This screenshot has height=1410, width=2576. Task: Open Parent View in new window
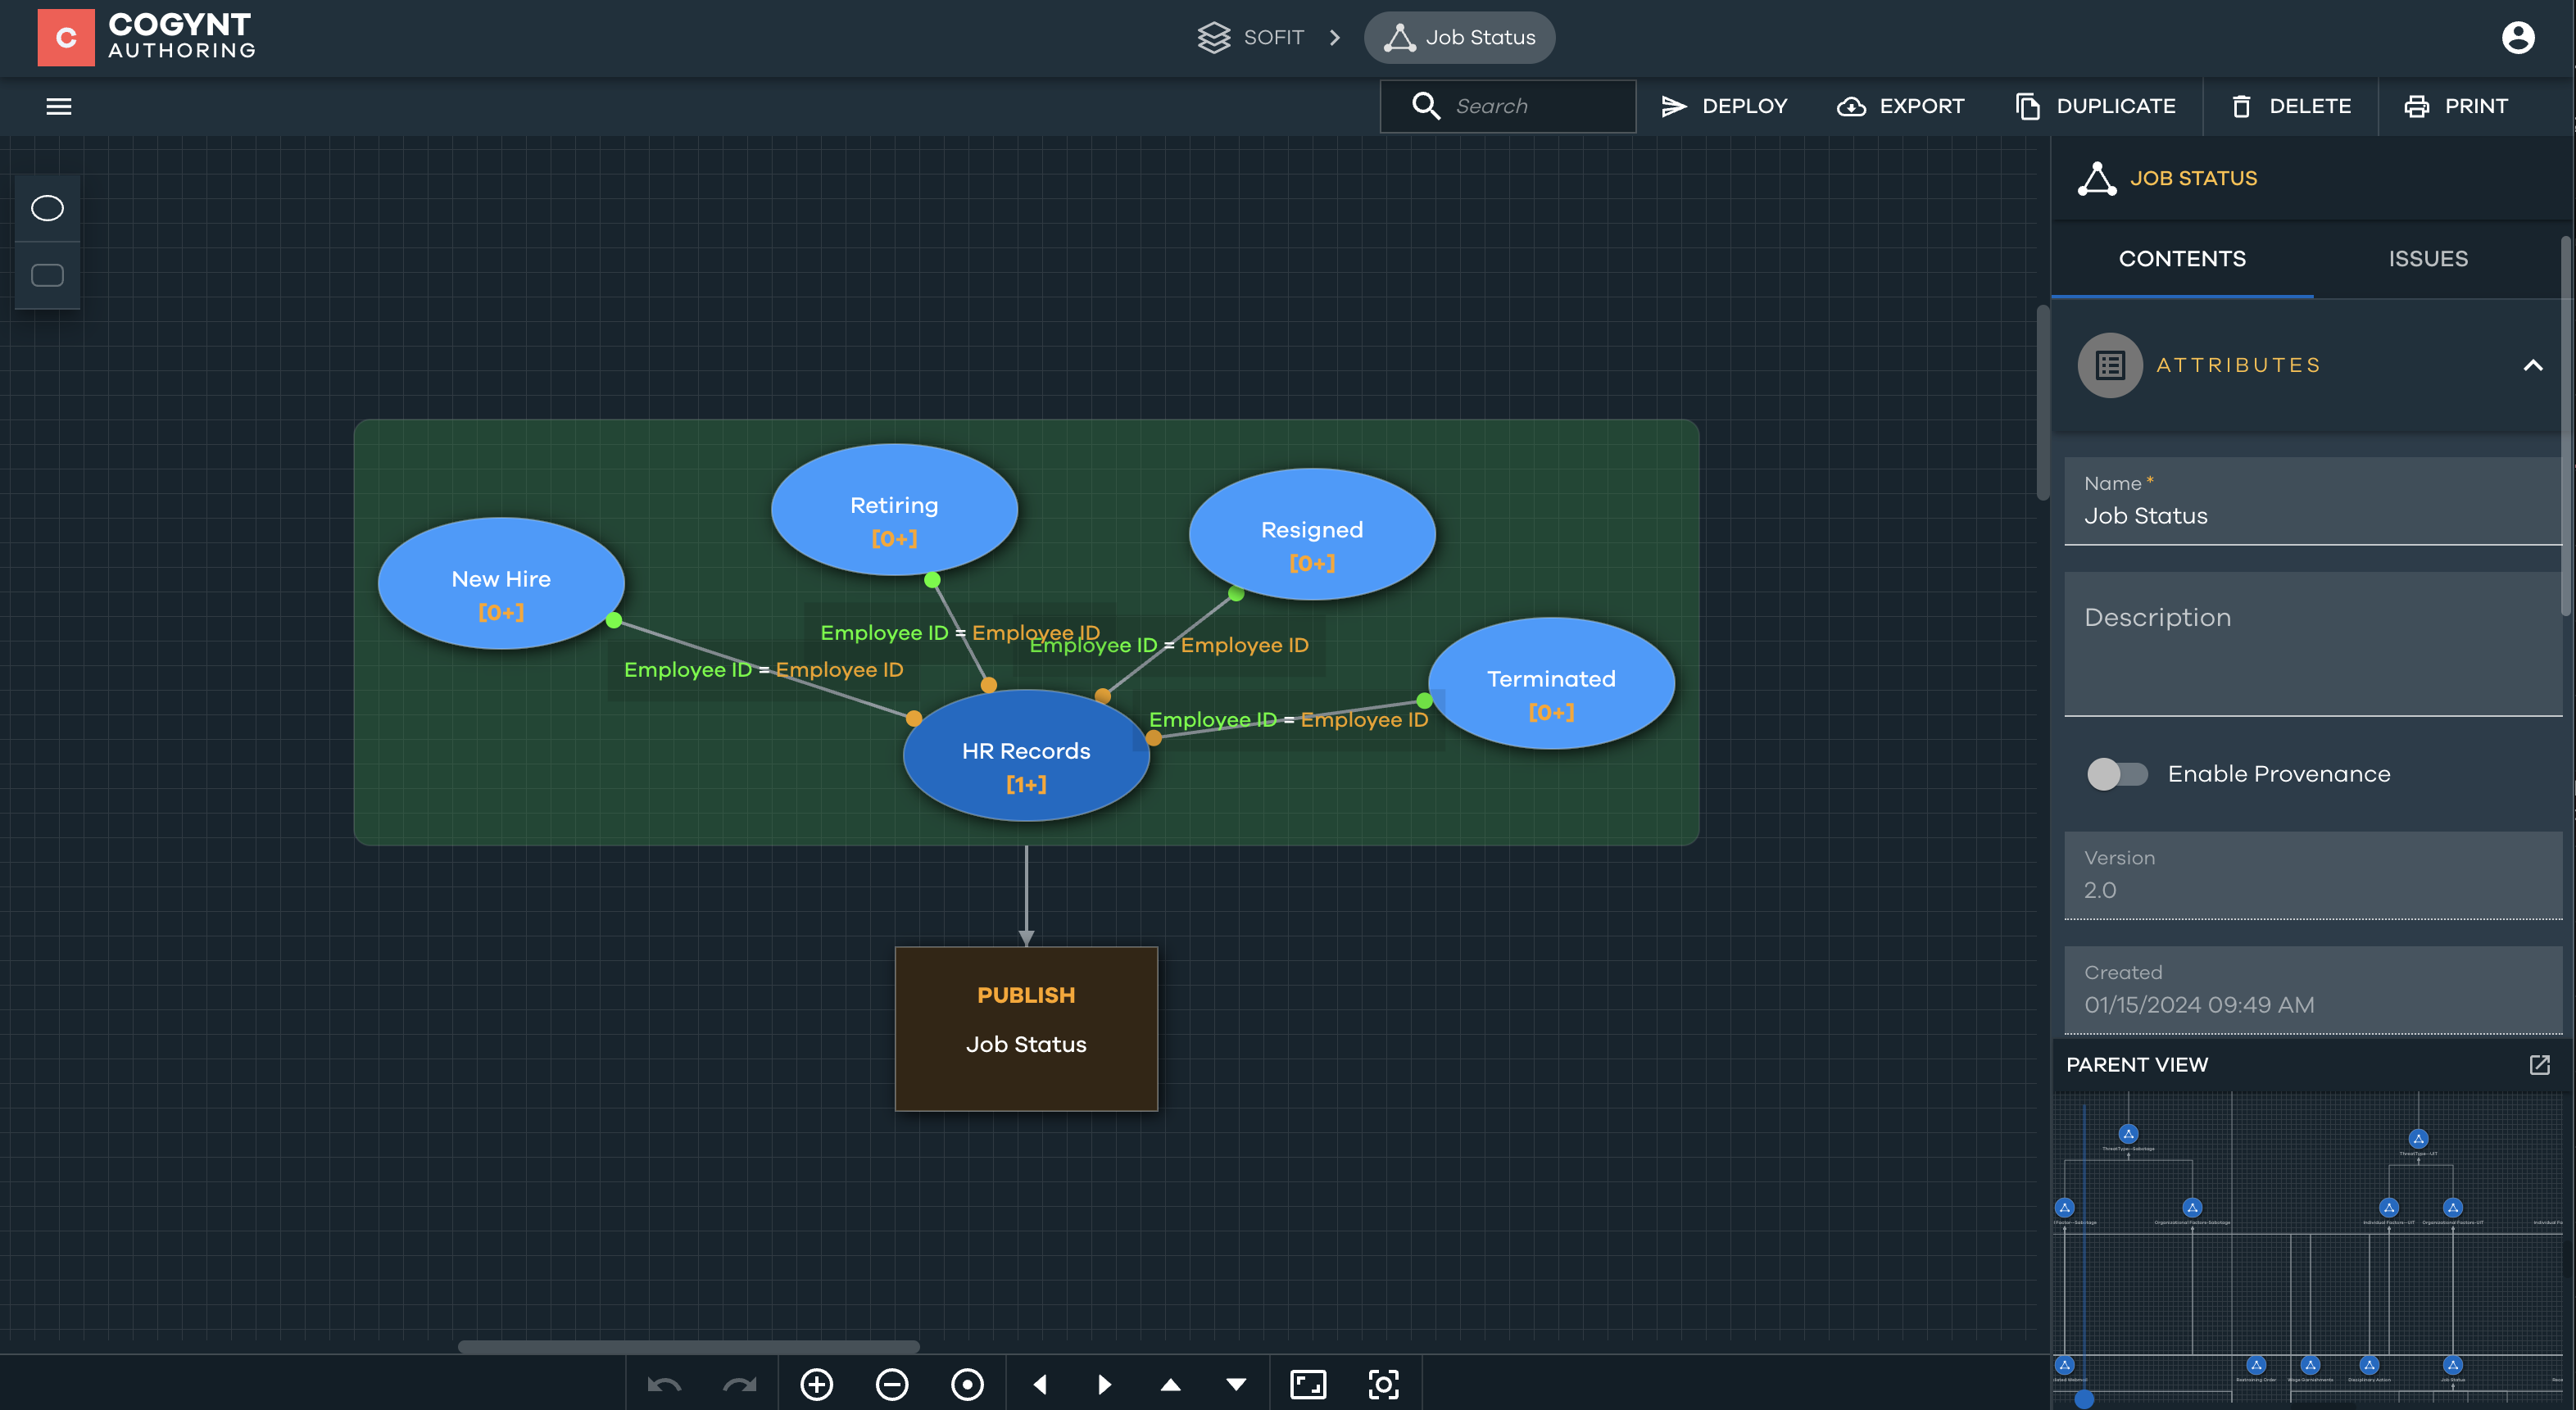pyautogui.click(x=2539, y=1064)
